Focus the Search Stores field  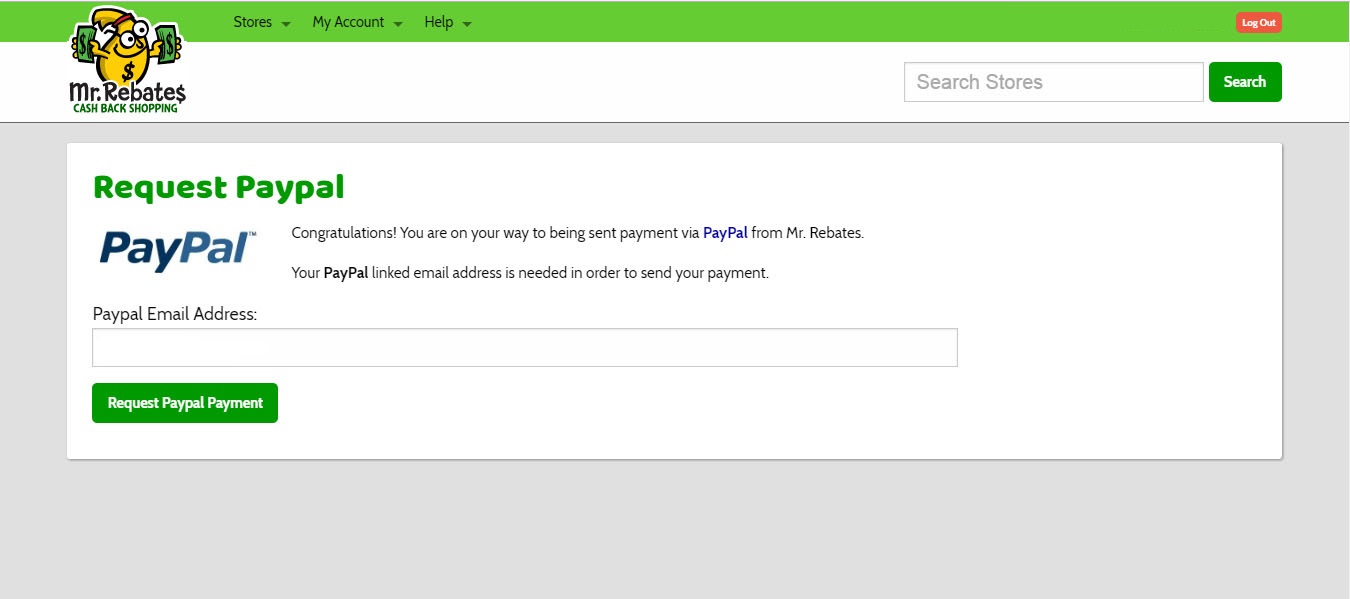point(1053,82)
